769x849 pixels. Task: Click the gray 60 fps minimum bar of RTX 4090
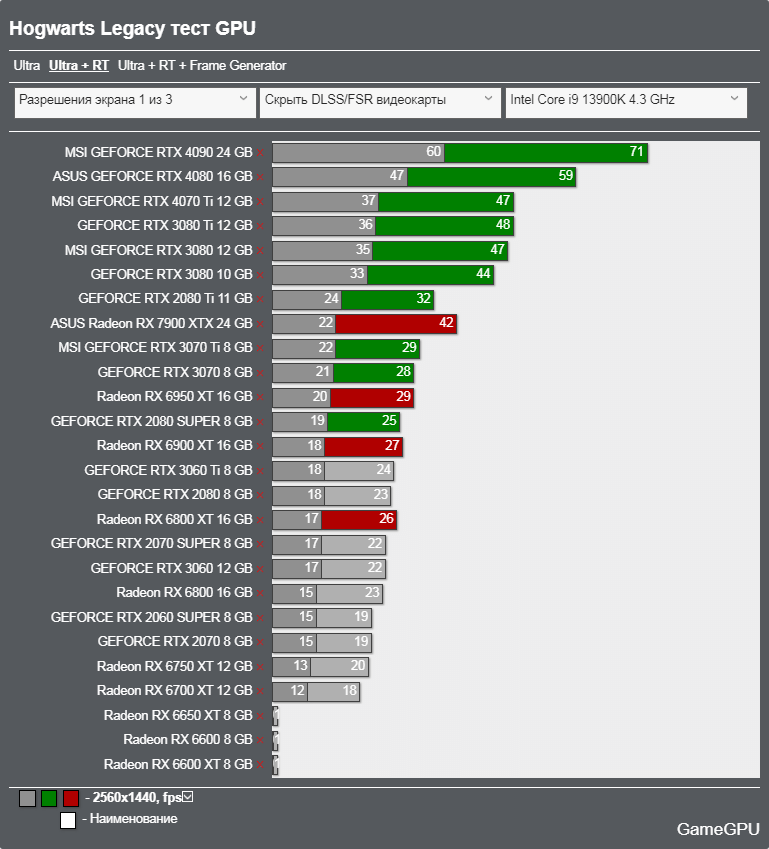[359, 153]
